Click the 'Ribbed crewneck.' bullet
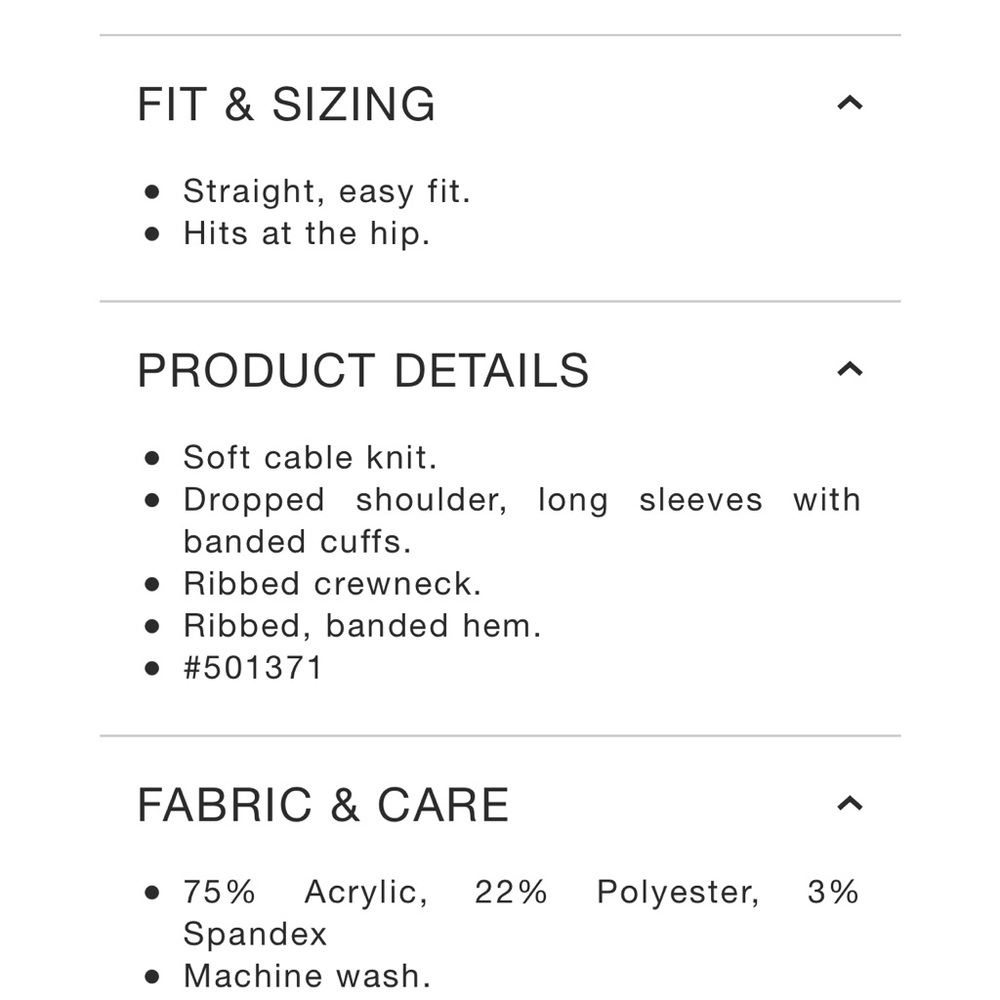Viewport: 1000px width, 1000px height. [x=332, y=584]
